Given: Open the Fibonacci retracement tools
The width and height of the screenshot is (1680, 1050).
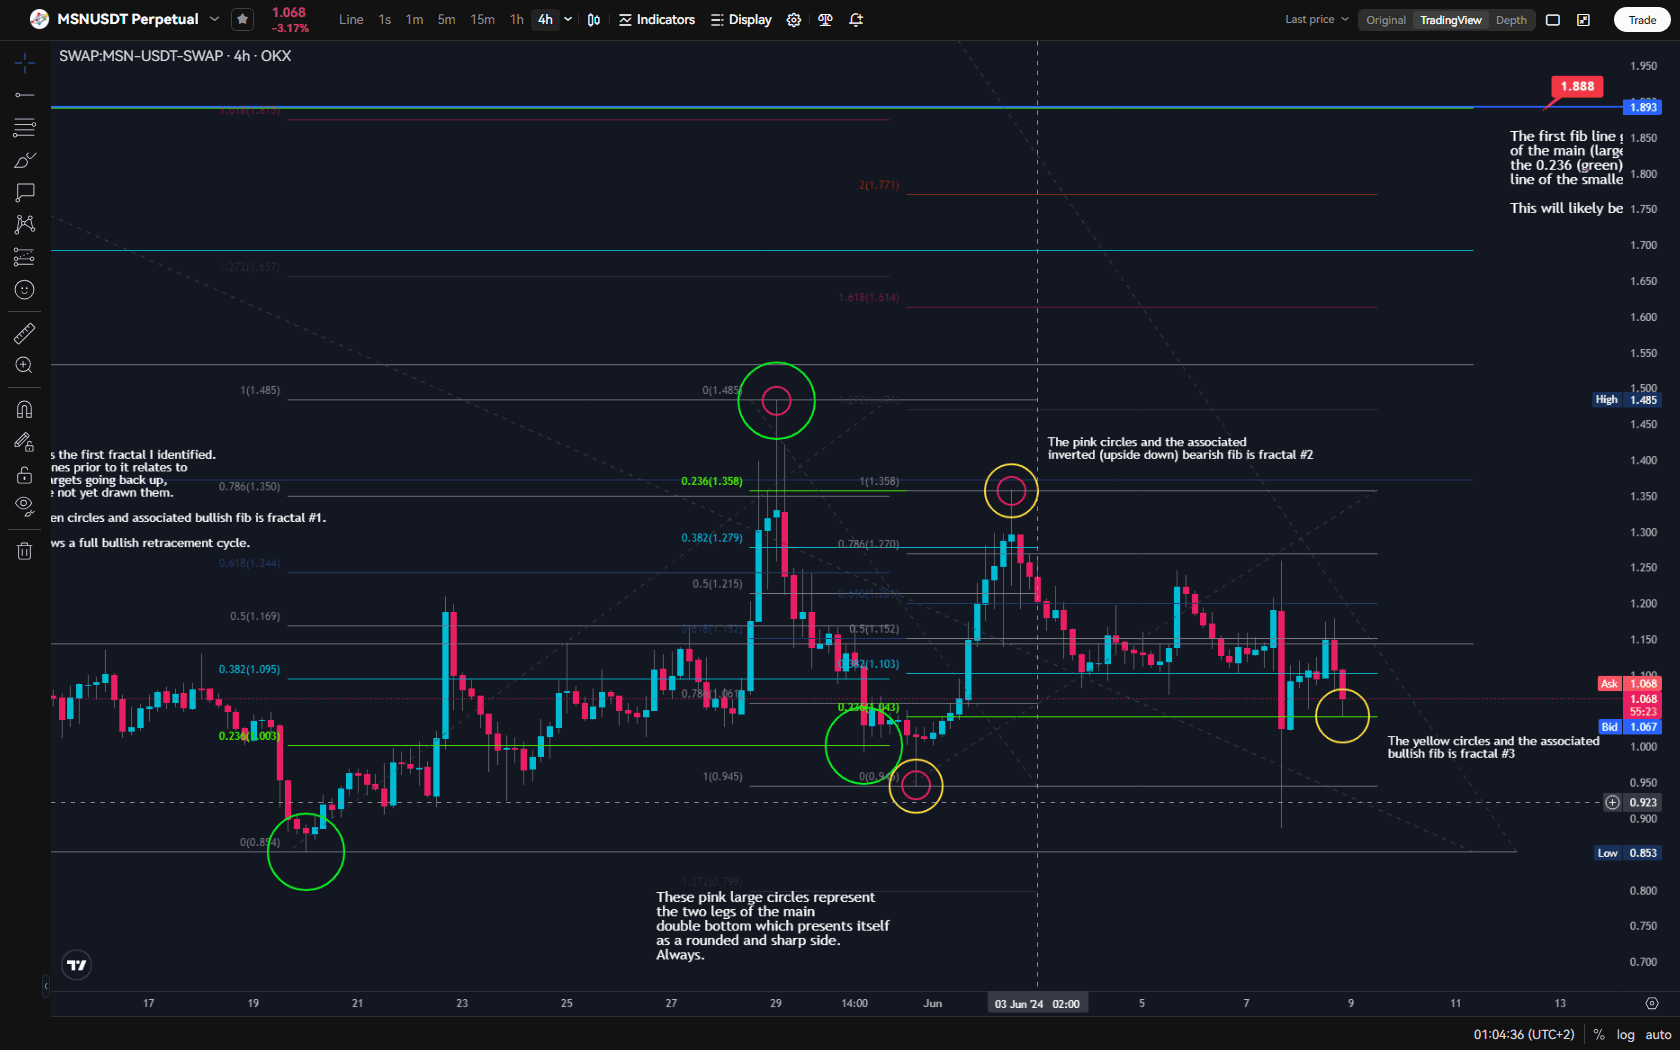Looking at the screenshot, I should 25,127.
